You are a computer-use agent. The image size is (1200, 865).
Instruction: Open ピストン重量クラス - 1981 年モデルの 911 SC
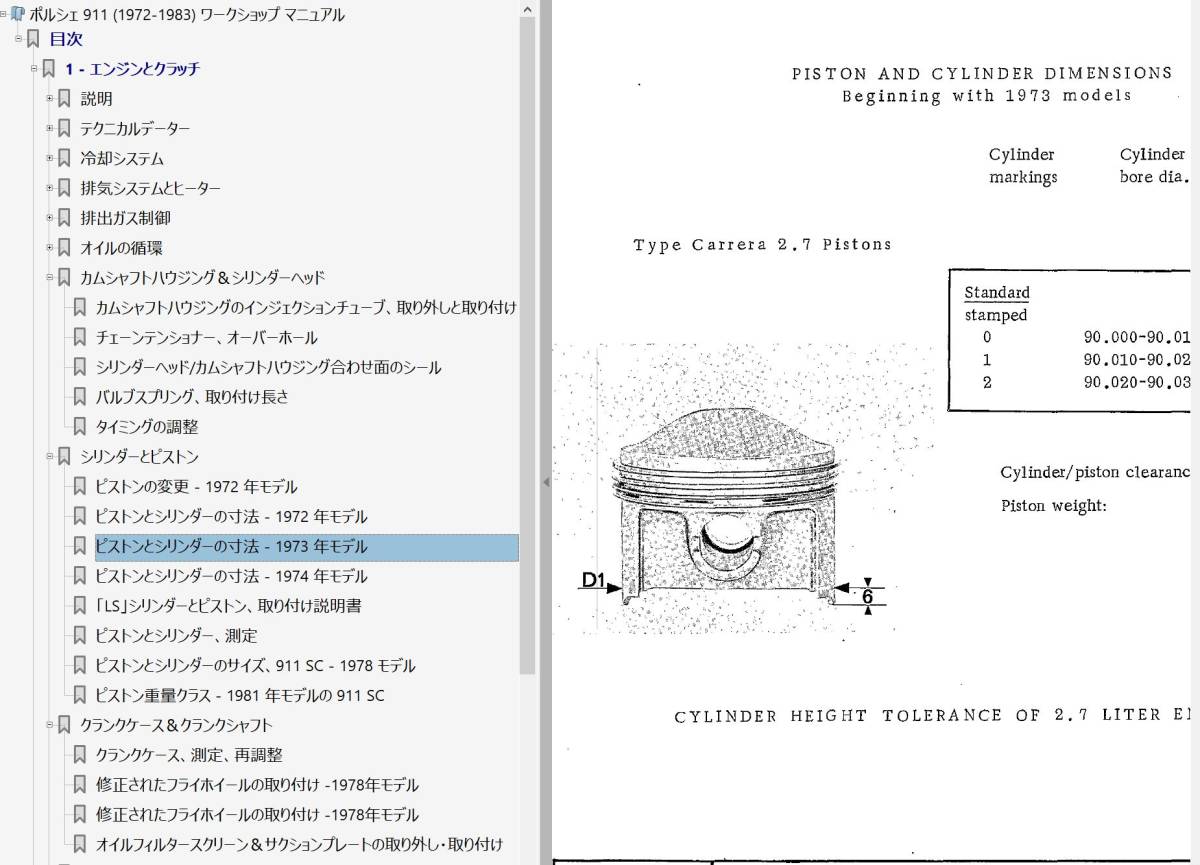point(240,696)
